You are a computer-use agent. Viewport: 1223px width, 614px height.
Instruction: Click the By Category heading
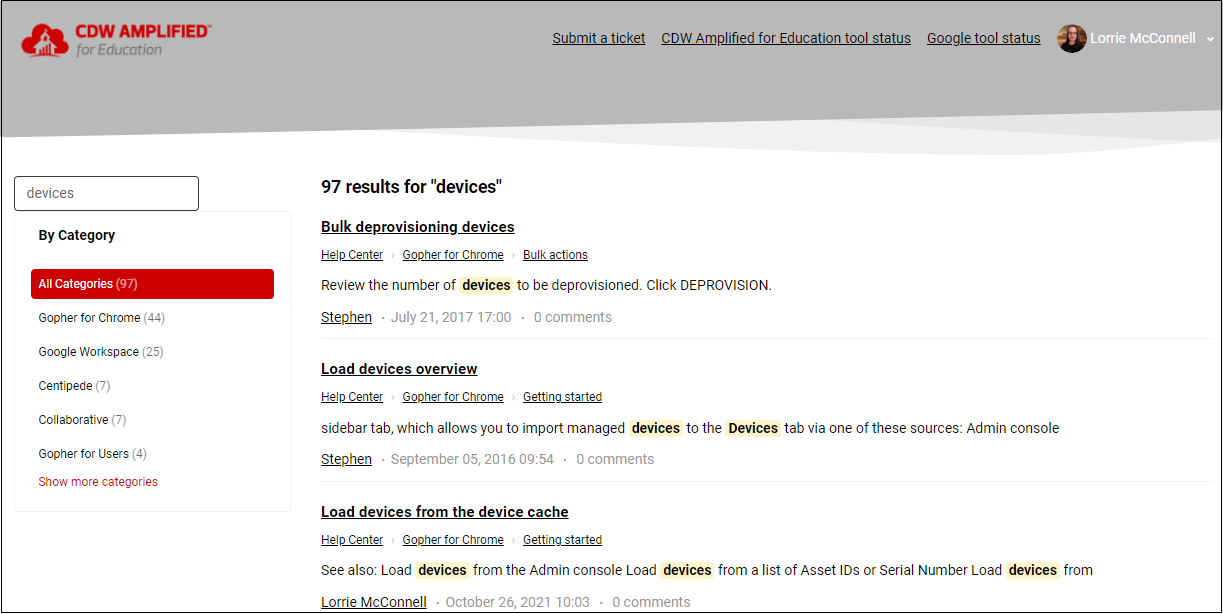tap(77, 235)
